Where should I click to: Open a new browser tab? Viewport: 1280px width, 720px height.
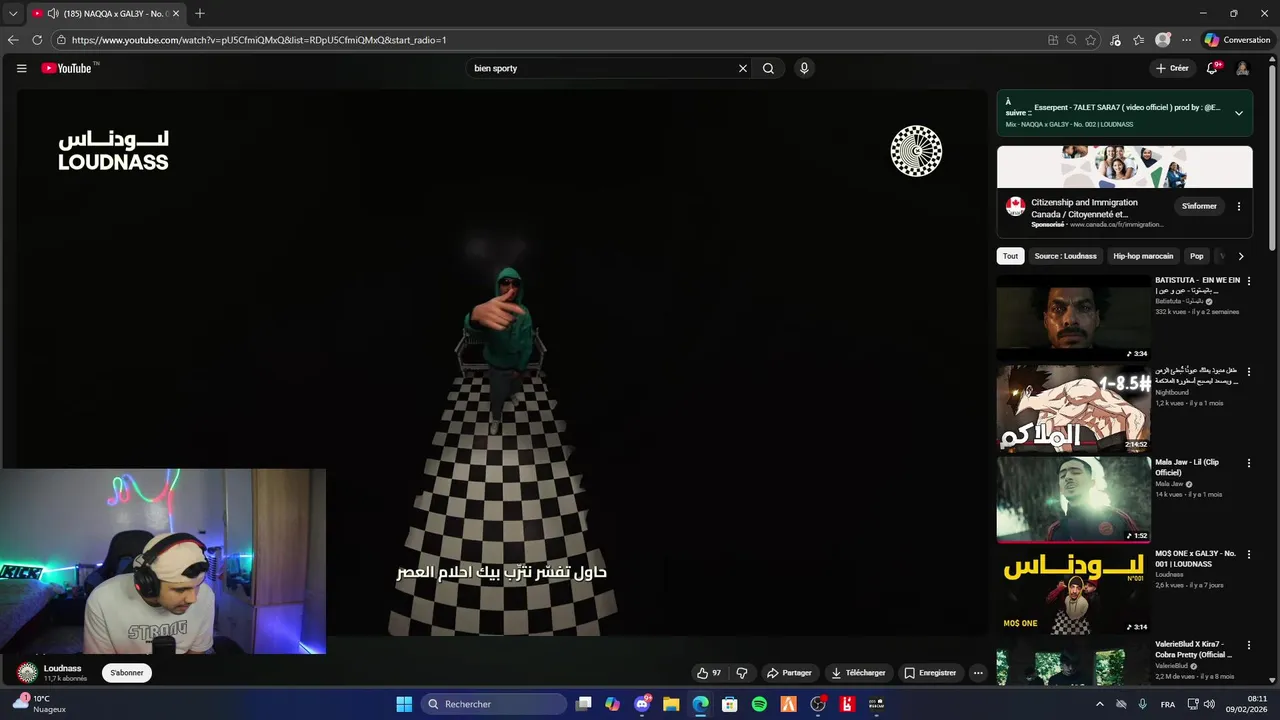[x=200, y=13]
